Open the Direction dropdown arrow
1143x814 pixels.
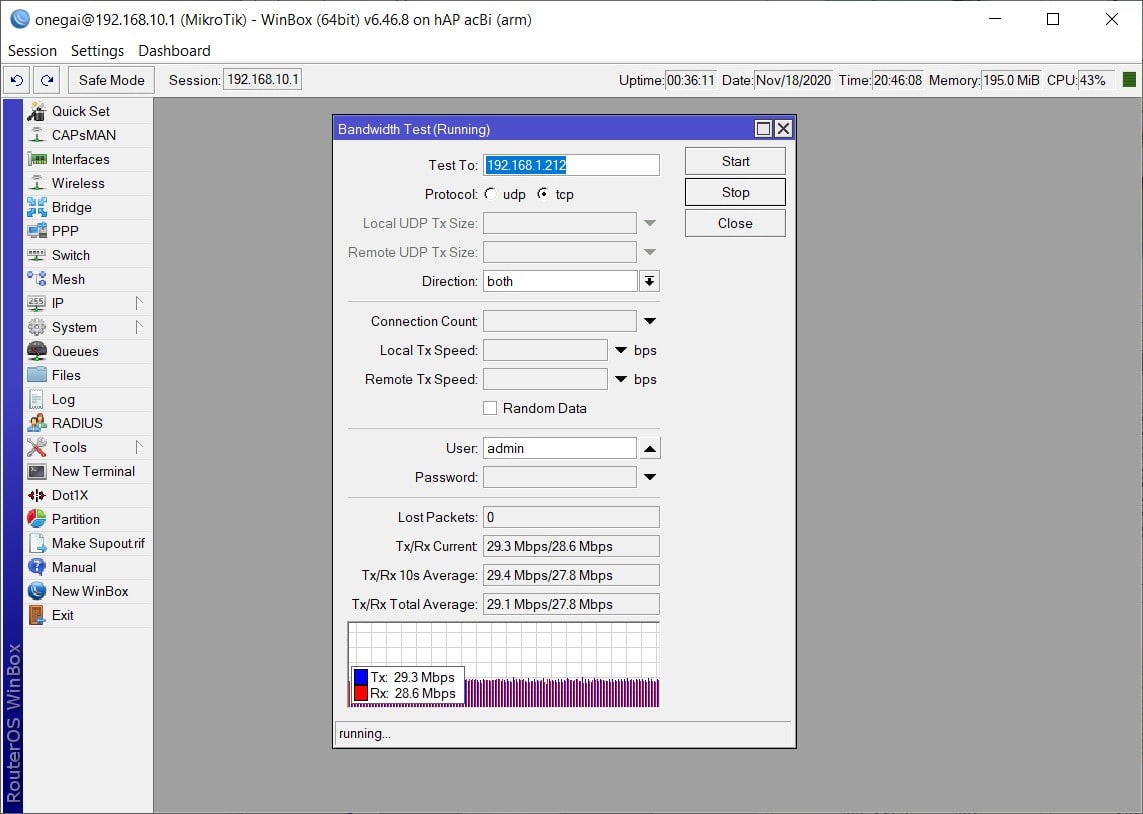tap(649, 281)
